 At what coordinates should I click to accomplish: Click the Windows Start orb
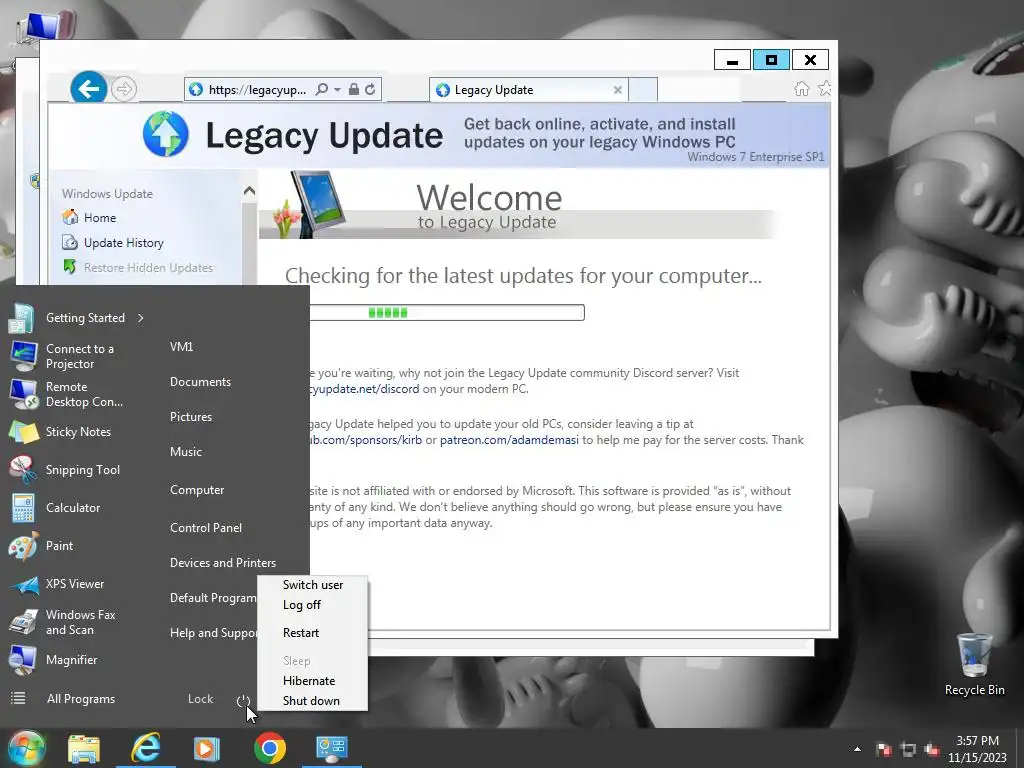pyautogui.click(x=27, y=748)
